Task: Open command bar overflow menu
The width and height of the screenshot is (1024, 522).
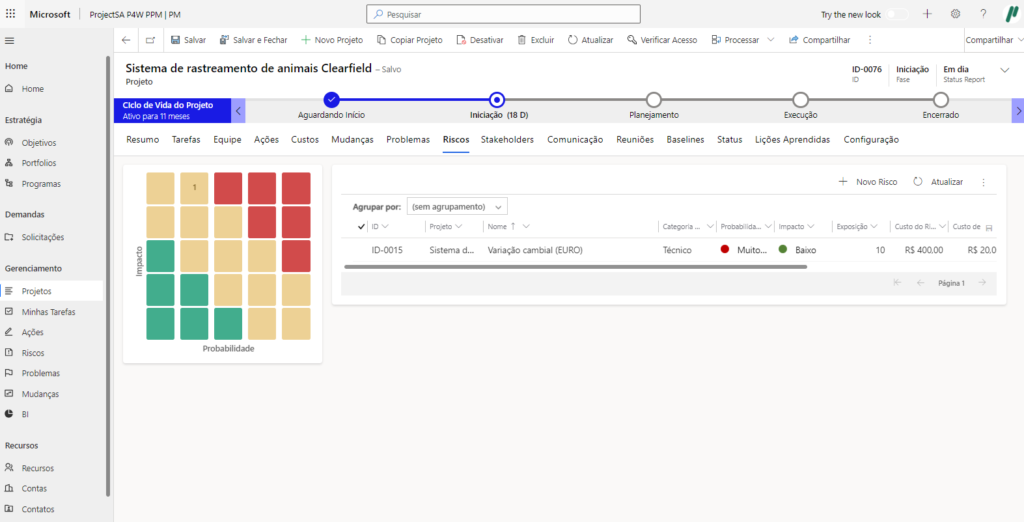Action: tap(869, 40)
